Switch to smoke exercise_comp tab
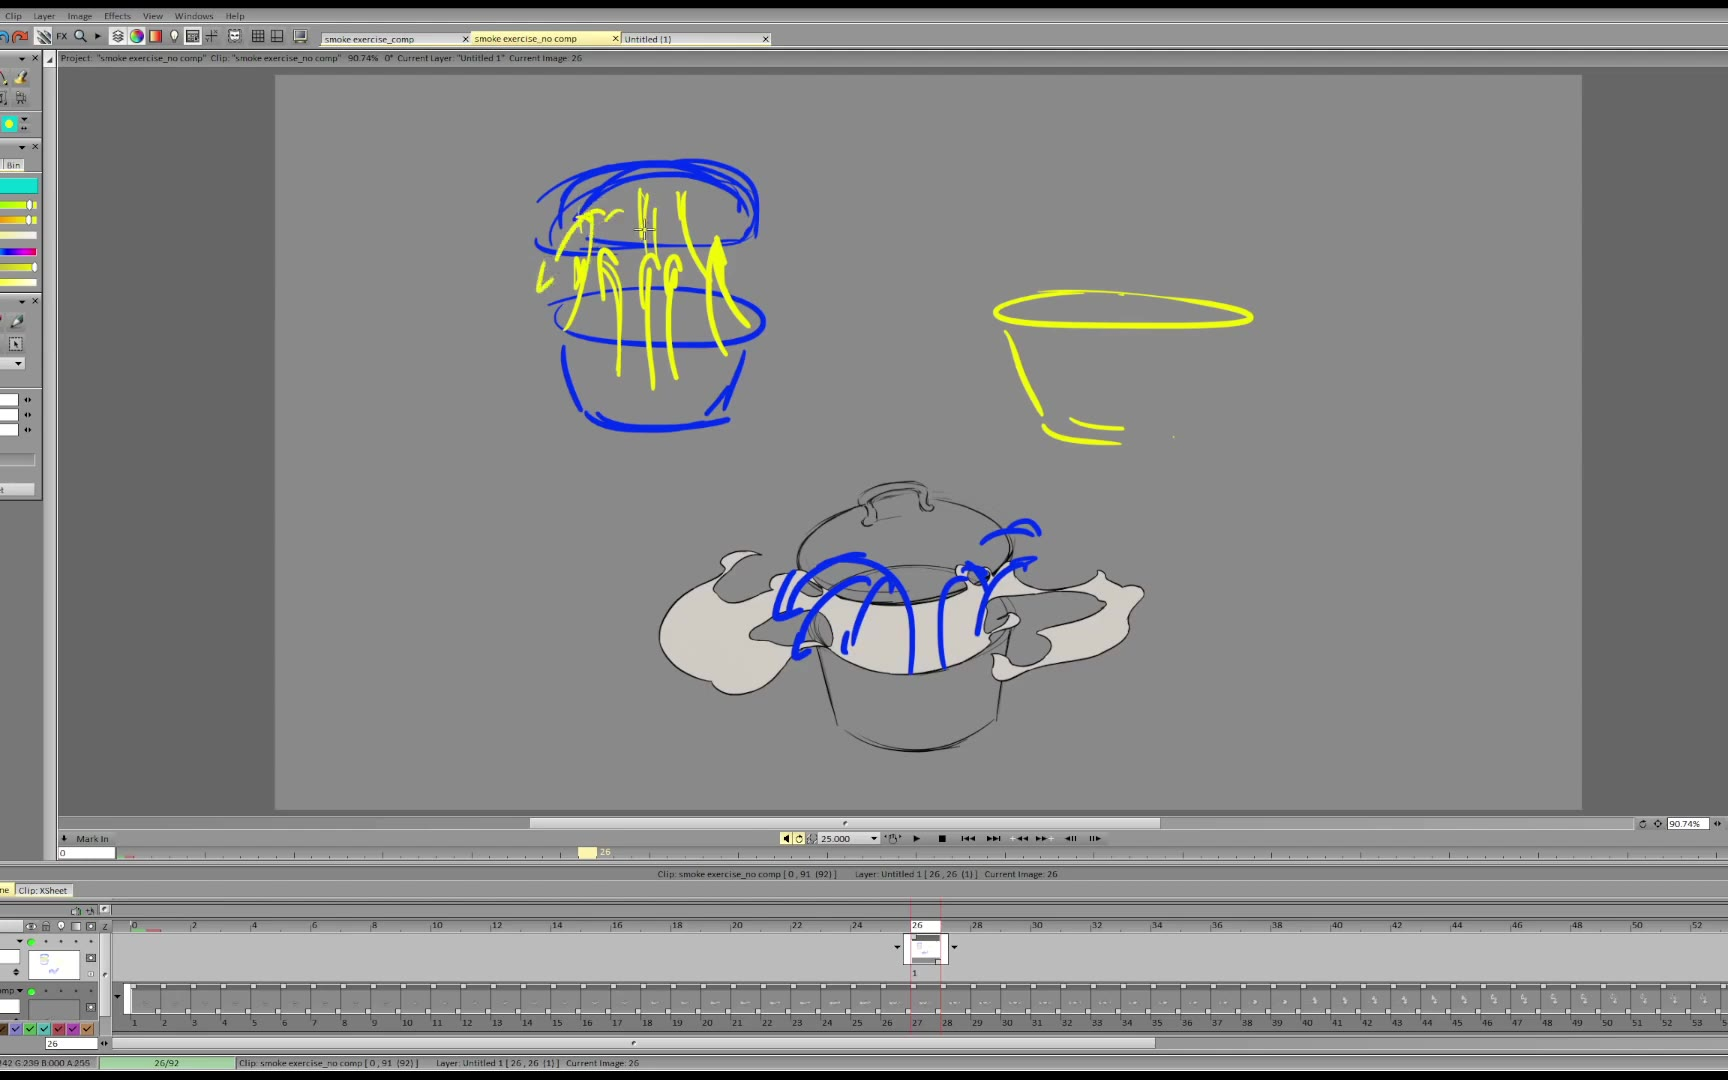 pos(390,39)
